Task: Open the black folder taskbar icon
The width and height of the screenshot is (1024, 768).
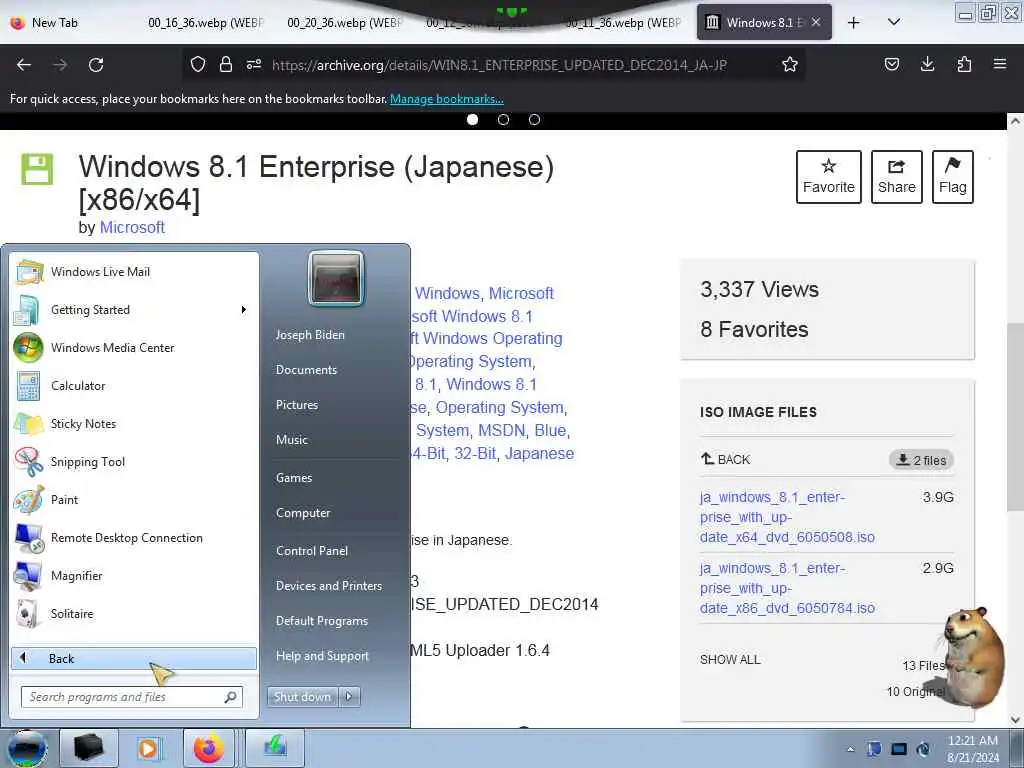Action: tap(88, 748)
